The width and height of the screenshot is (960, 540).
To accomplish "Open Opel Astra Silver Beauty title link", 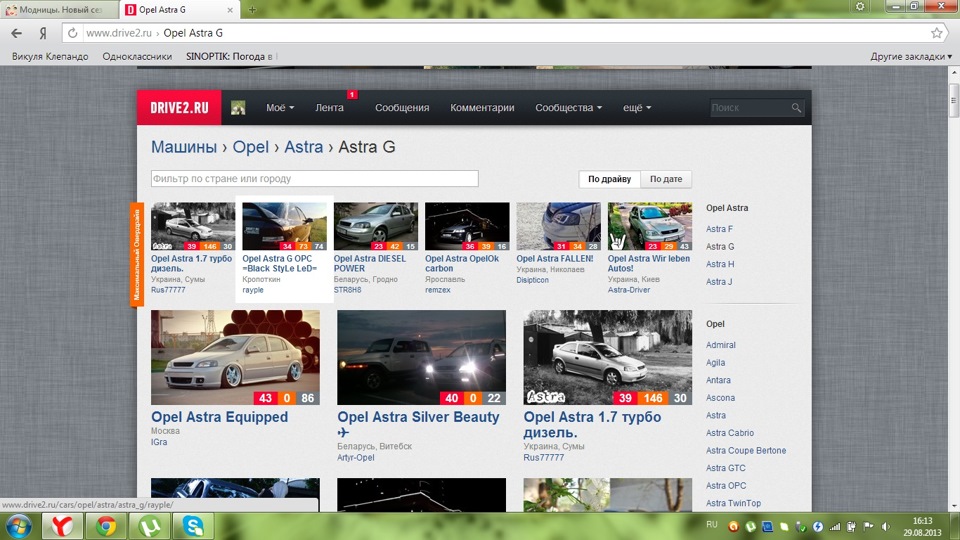I will coord(418,424).
